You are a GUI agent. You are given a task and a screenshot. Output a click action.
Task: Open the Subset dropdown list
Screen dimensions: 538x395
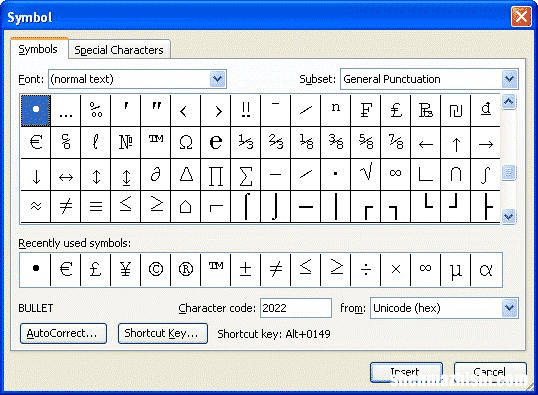[510, 79]
